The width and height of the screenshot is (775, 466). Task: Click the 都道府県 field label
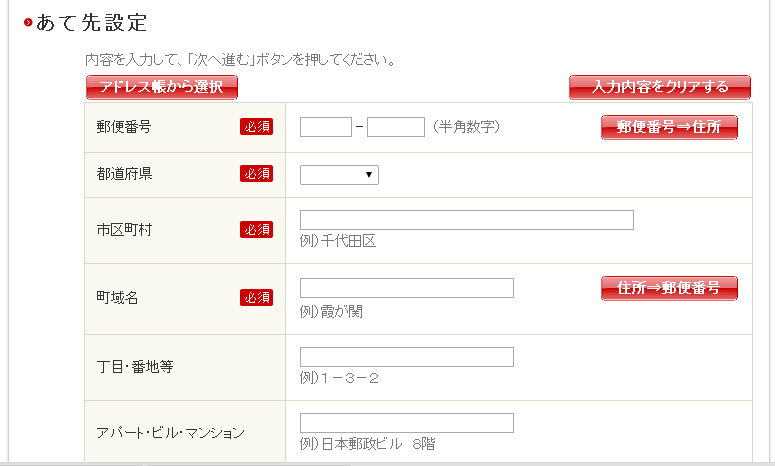124,174
